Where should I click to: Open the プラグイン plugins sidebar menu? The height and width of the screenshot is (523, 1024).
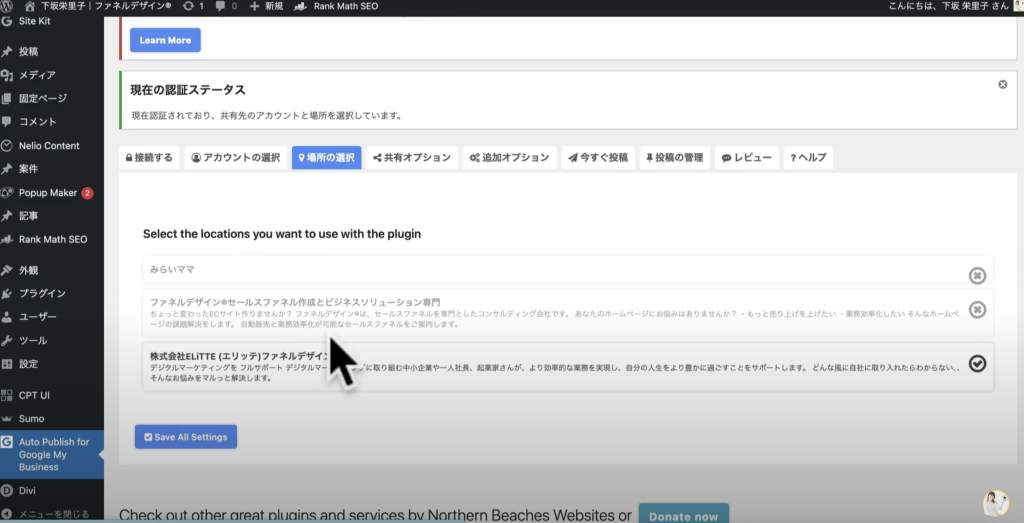click(x=42, y=293)
